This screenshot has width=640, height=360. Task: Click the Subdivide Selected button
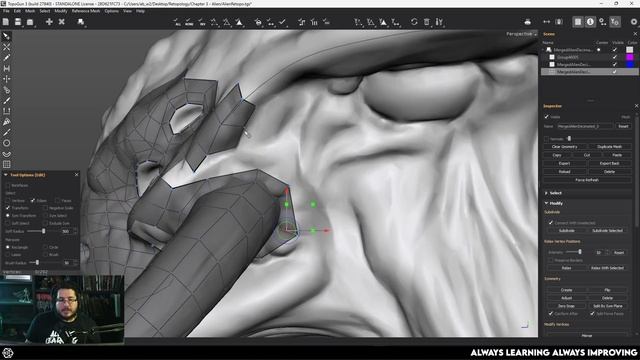click(x=607, y=231)
